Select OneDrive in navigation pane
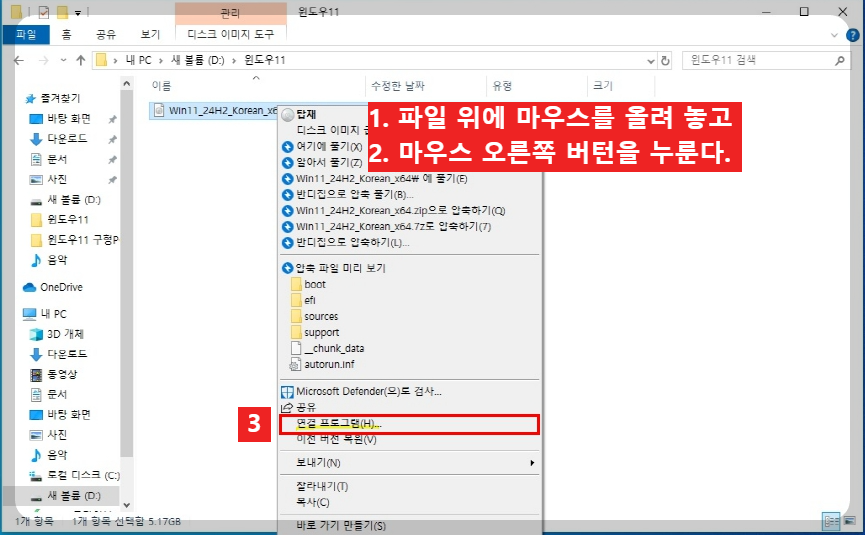Viewport: 865px width, 535px height. point(61,287)
